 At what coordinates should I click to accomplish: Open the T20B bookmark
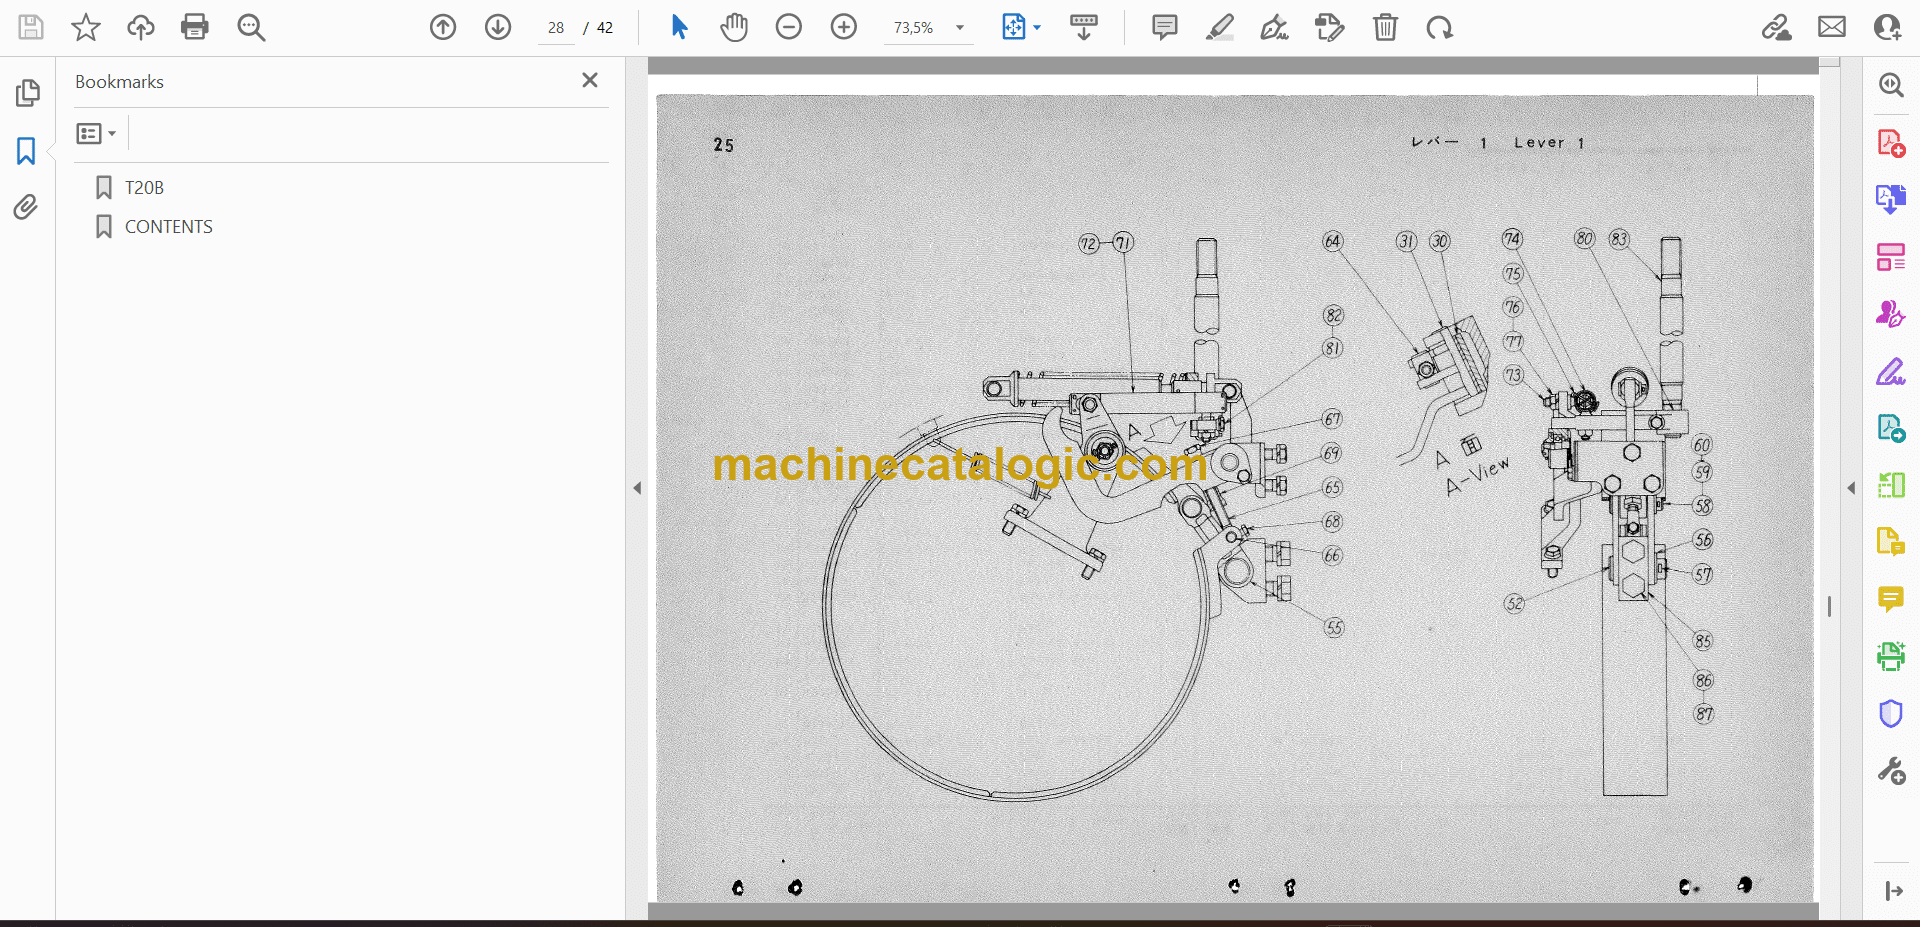click(x=144, y=188)
